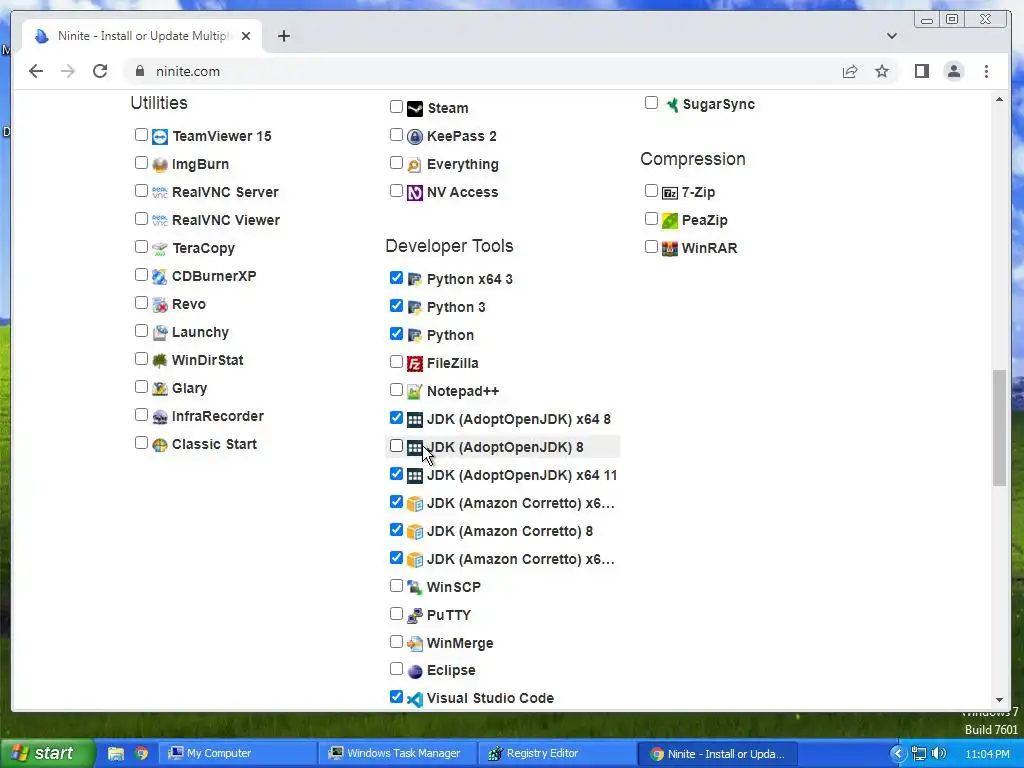Click the SugarSync bird icon
This screenshot has height=768, width=1024.
(672, 104)
